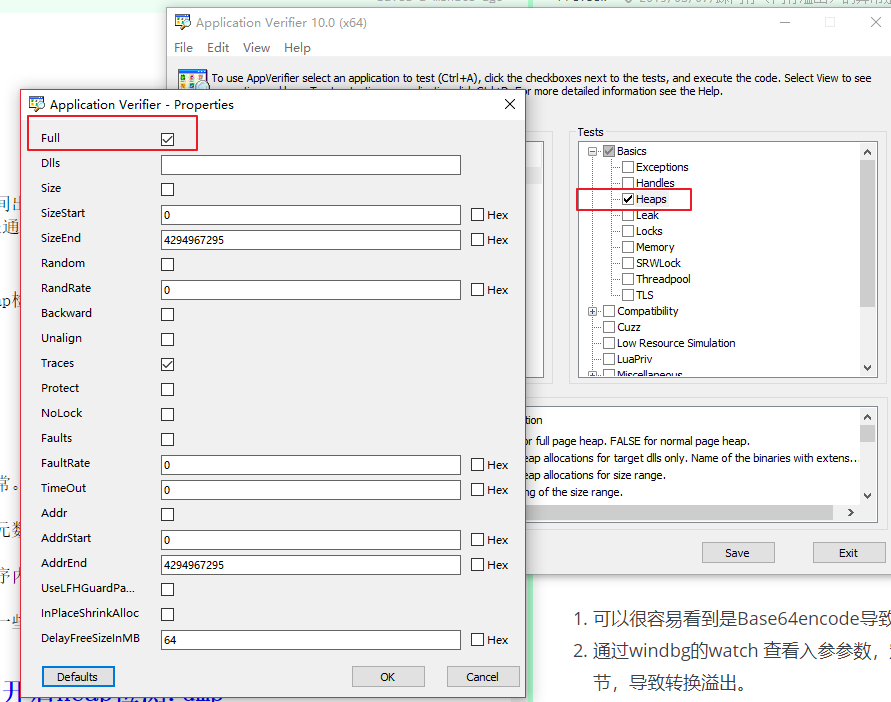The width and height of the screenshot is (891, 702).
Task: Click the SizeEnd value field
Action: pyautogui.click(x=311, y=240)
